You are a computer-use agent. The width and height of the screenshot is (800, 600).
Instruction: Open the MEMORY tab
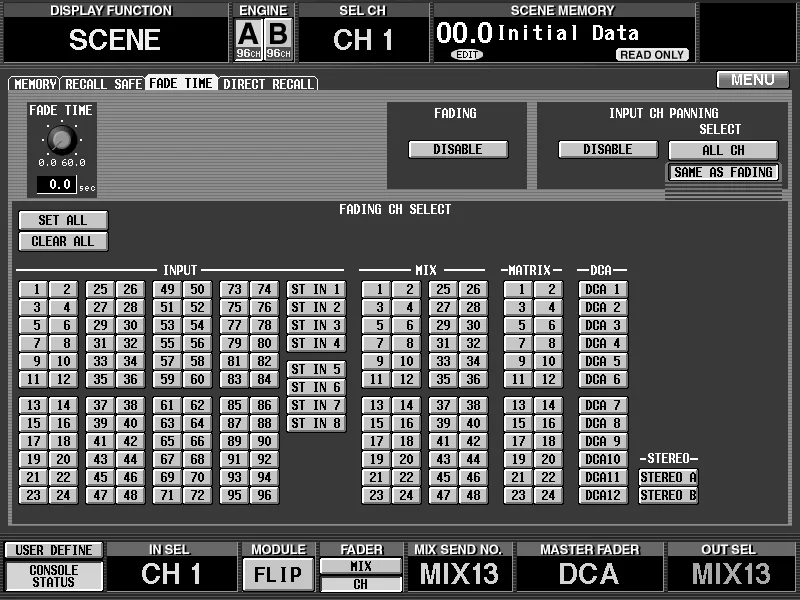click(34, 84)
